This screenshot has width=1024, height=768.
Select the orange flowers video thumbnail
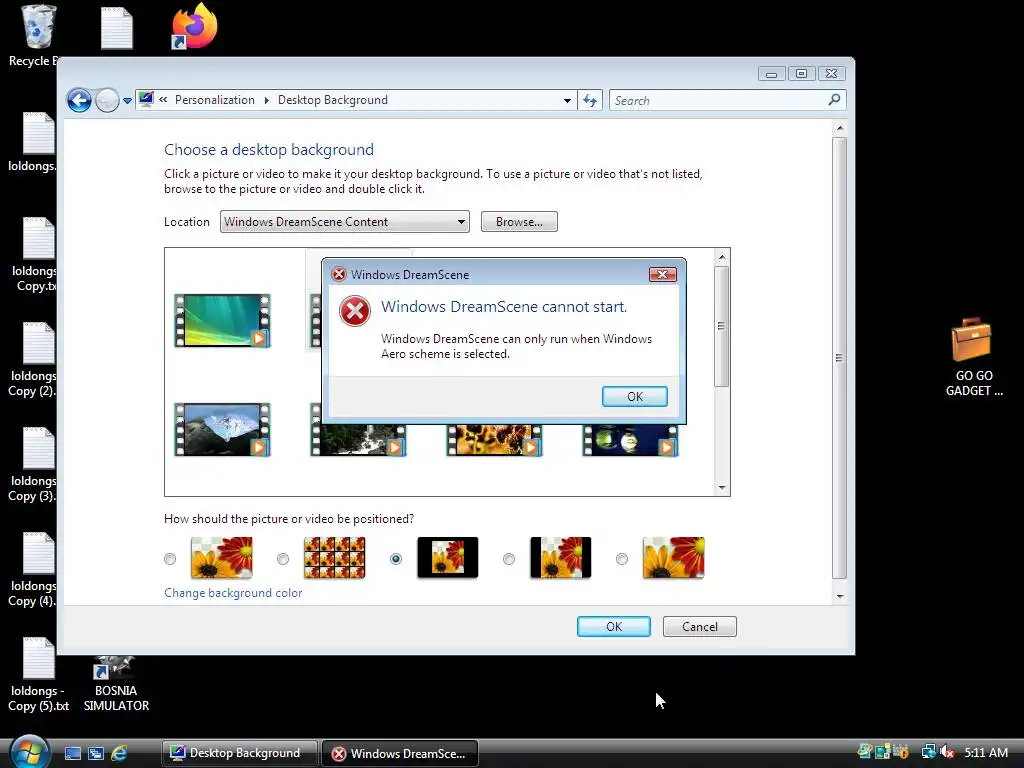[494, 439]
